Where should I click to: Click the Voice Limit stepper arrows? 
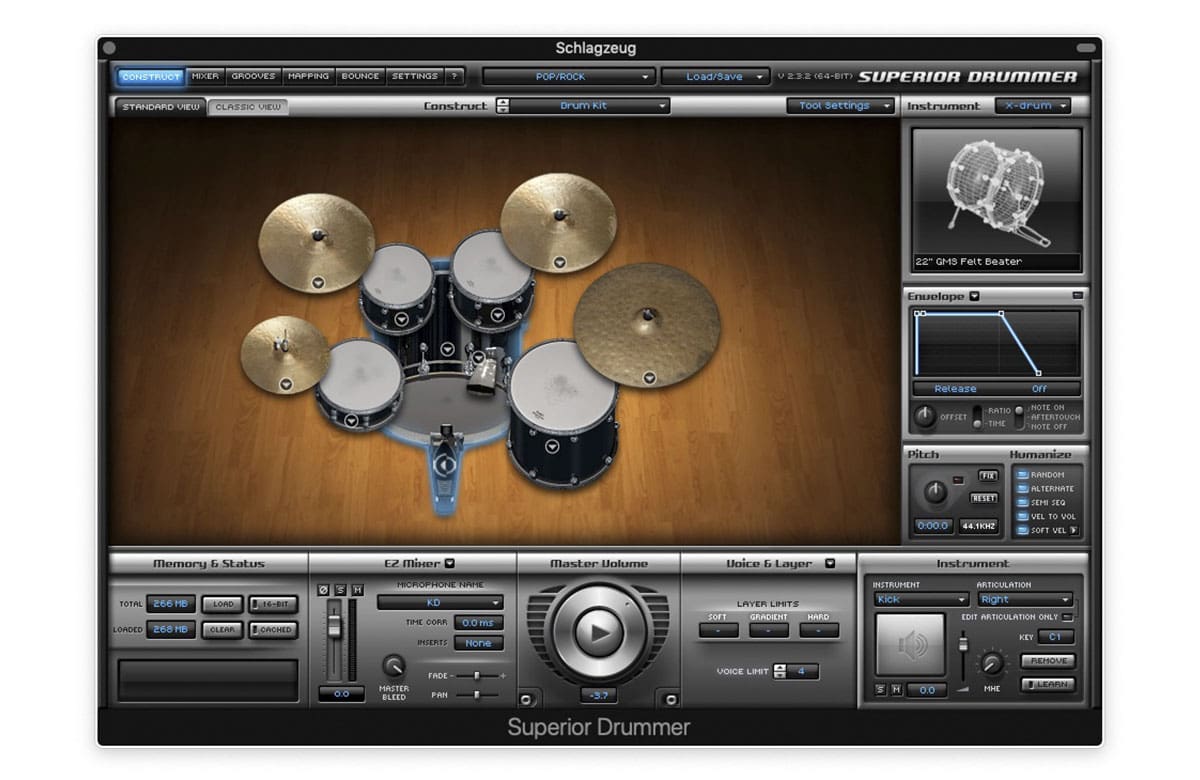(x=781, y=671)
